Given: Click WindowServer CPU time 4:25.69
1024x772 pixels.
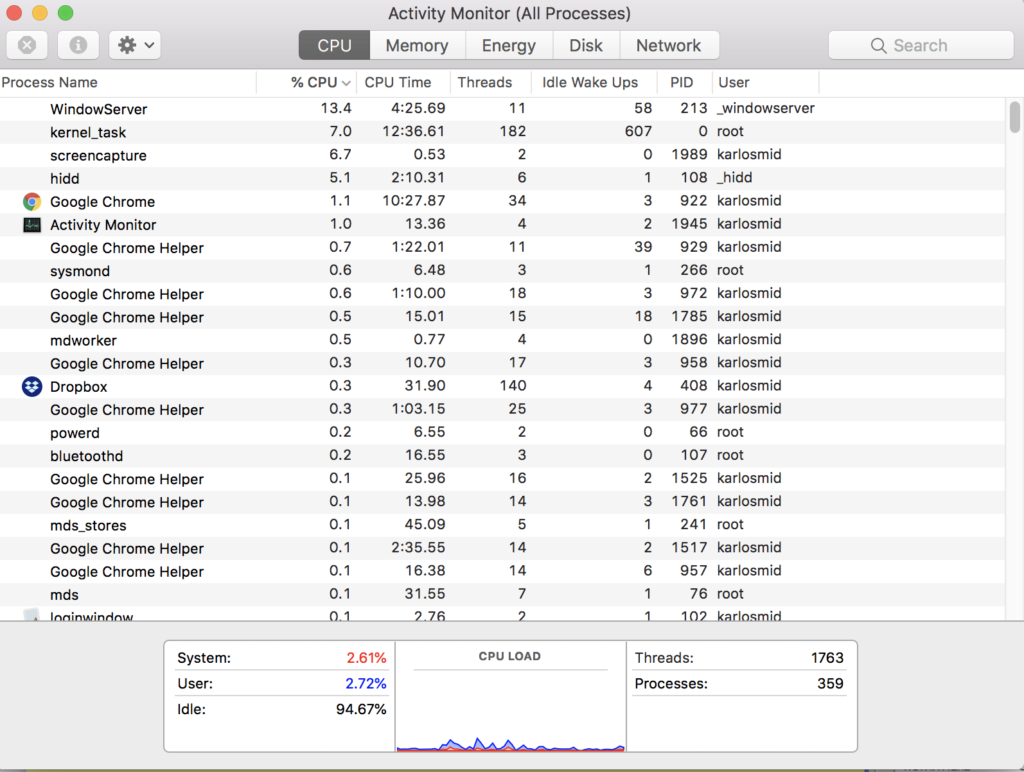Looking at the screenshot, I should click(418, 108).
